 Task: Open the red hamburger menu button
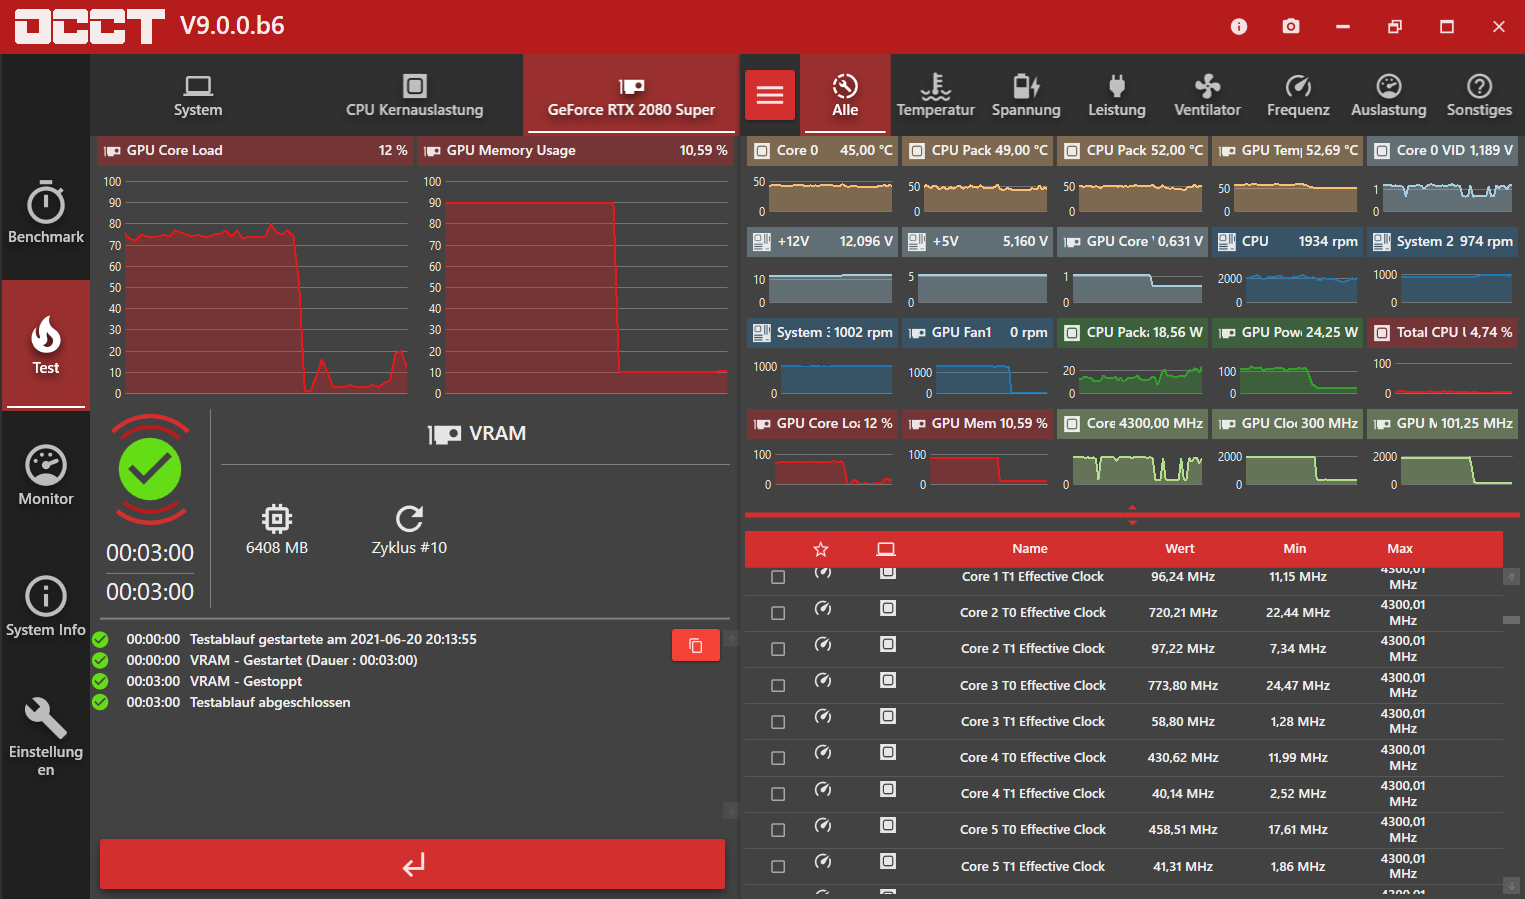tap(770, 95)
